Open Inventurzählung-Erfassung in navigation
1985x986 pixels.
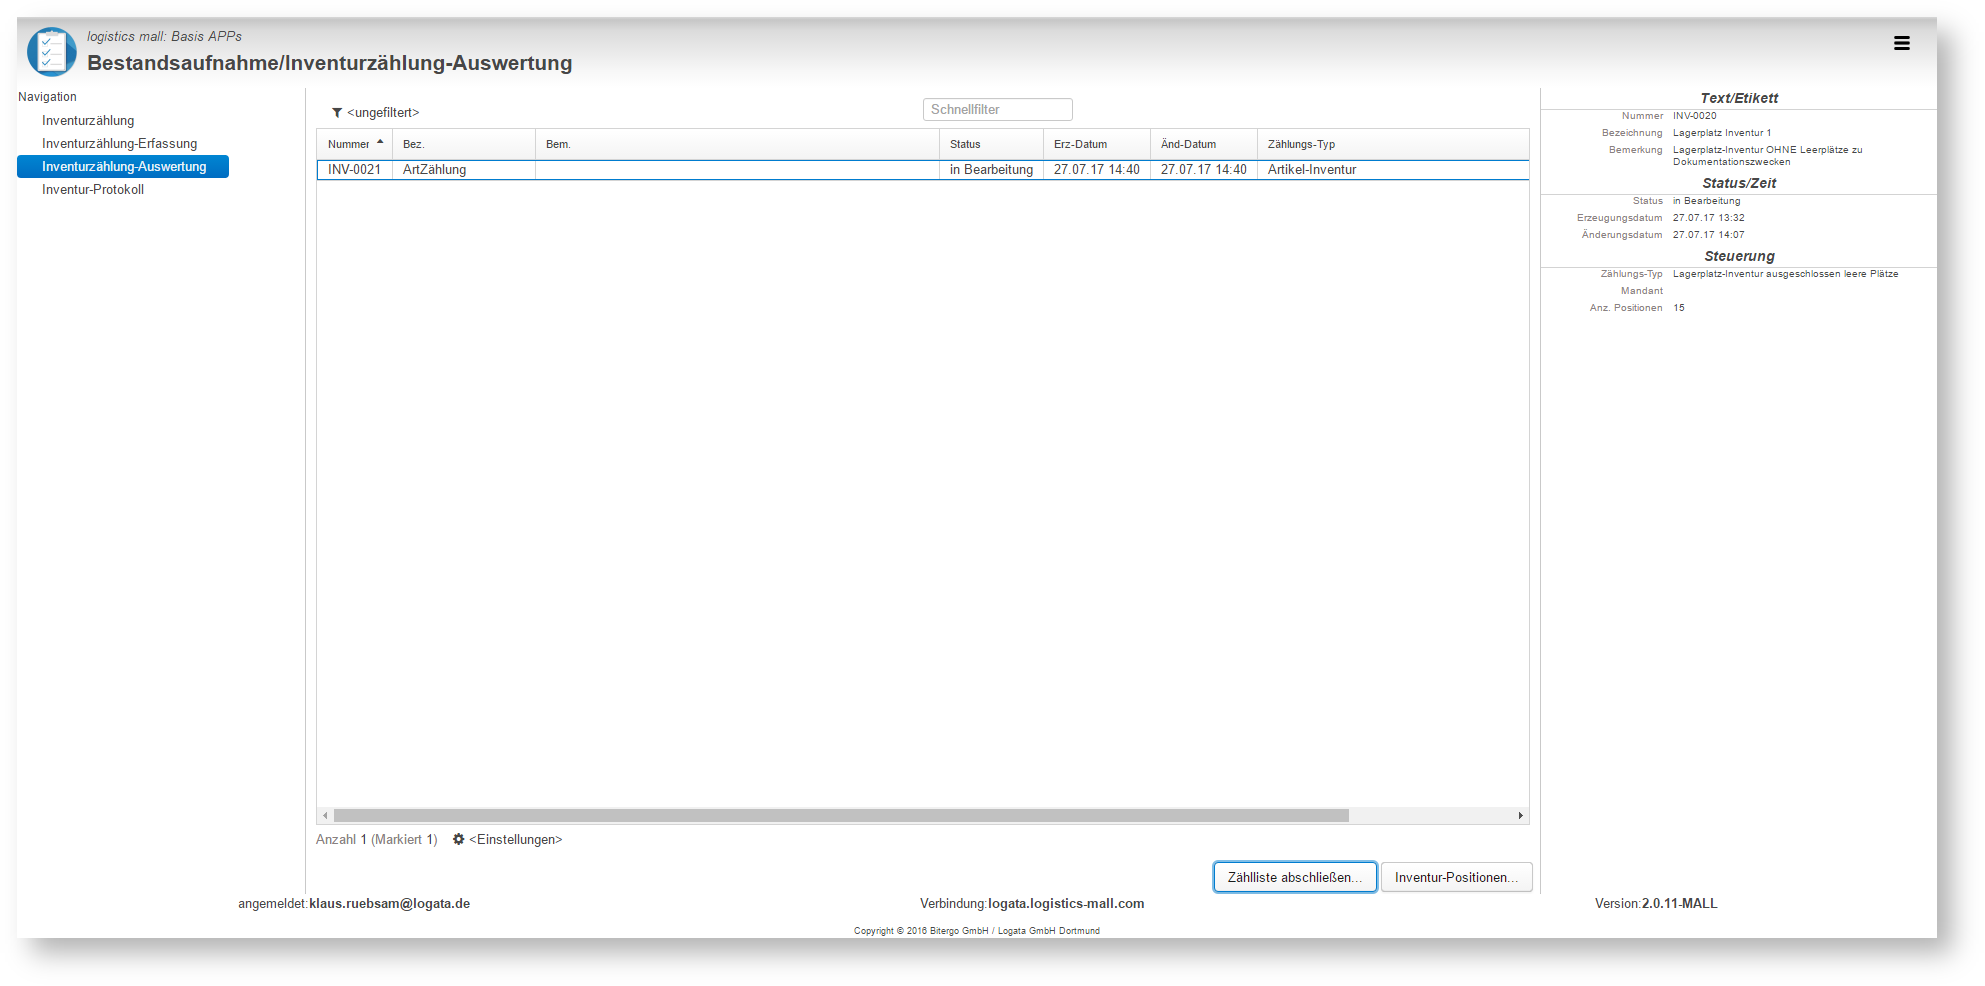point(120,143)
